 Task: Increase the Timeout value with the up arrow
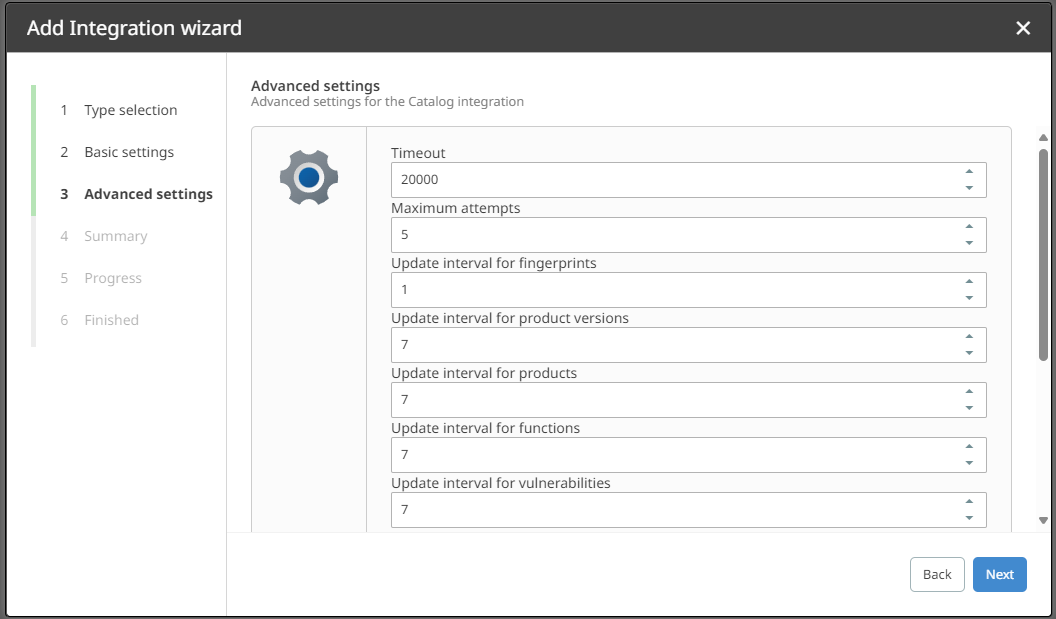point(969,172)
